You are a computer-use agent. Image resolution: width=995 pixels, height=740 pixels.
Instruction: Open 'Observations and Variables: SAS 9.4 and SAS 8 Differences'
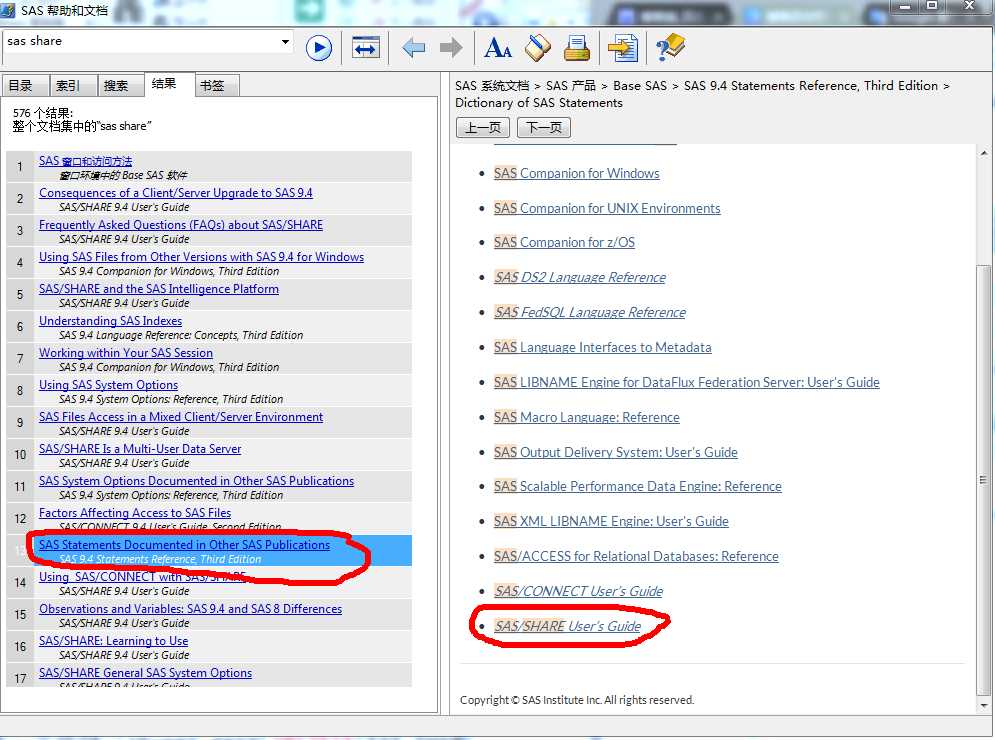[x=190, y=609]
